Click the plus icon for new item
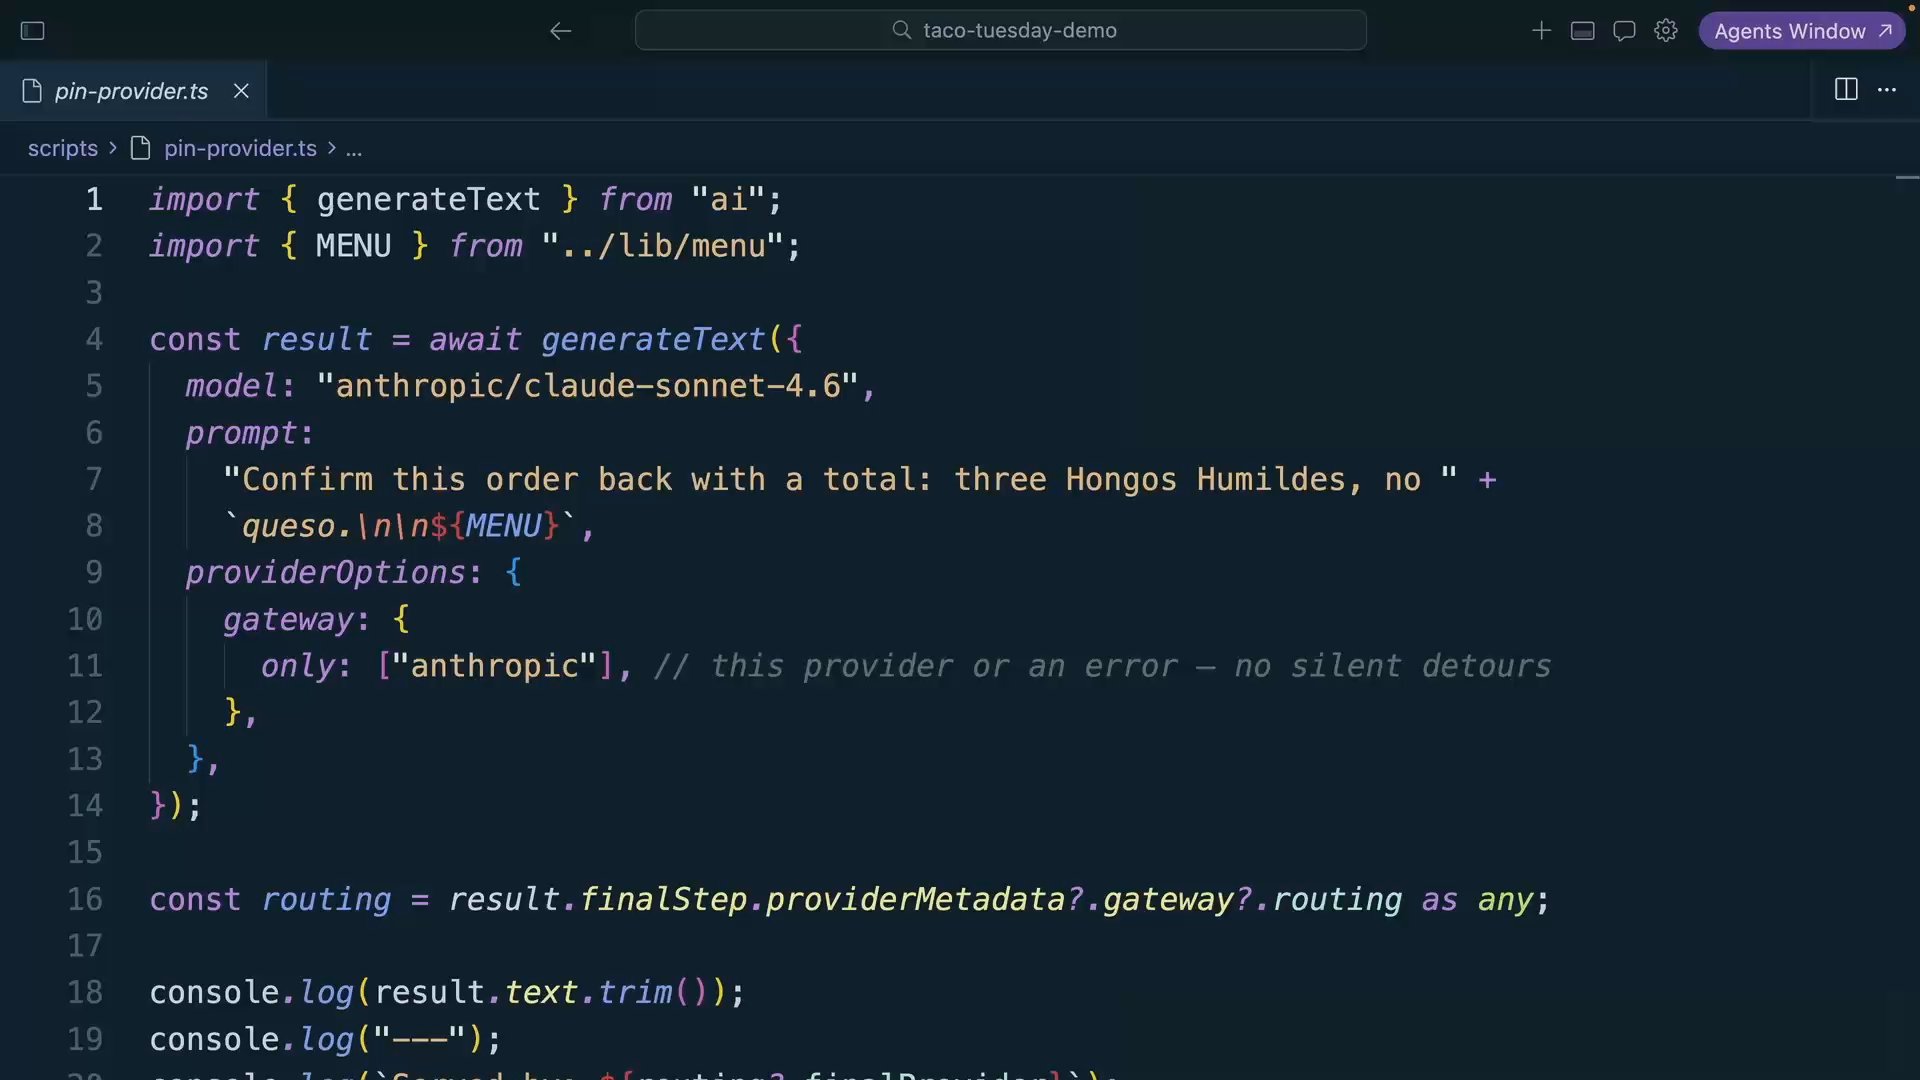 pyautogui.click(x=1541, y=31)
